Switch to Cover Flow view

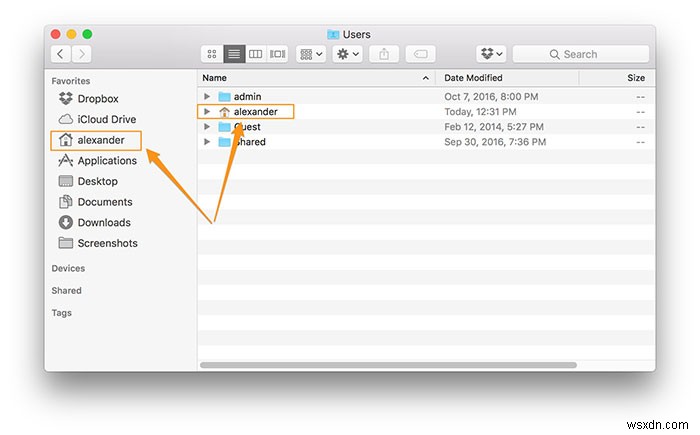point(277,54)
